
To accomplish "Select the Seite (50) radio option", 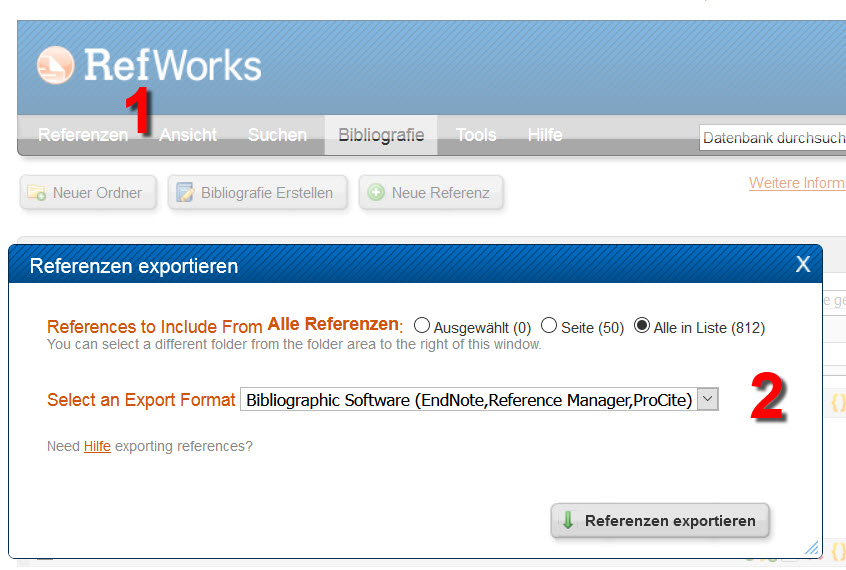I will pyautogui.click(x=549, y=326).
